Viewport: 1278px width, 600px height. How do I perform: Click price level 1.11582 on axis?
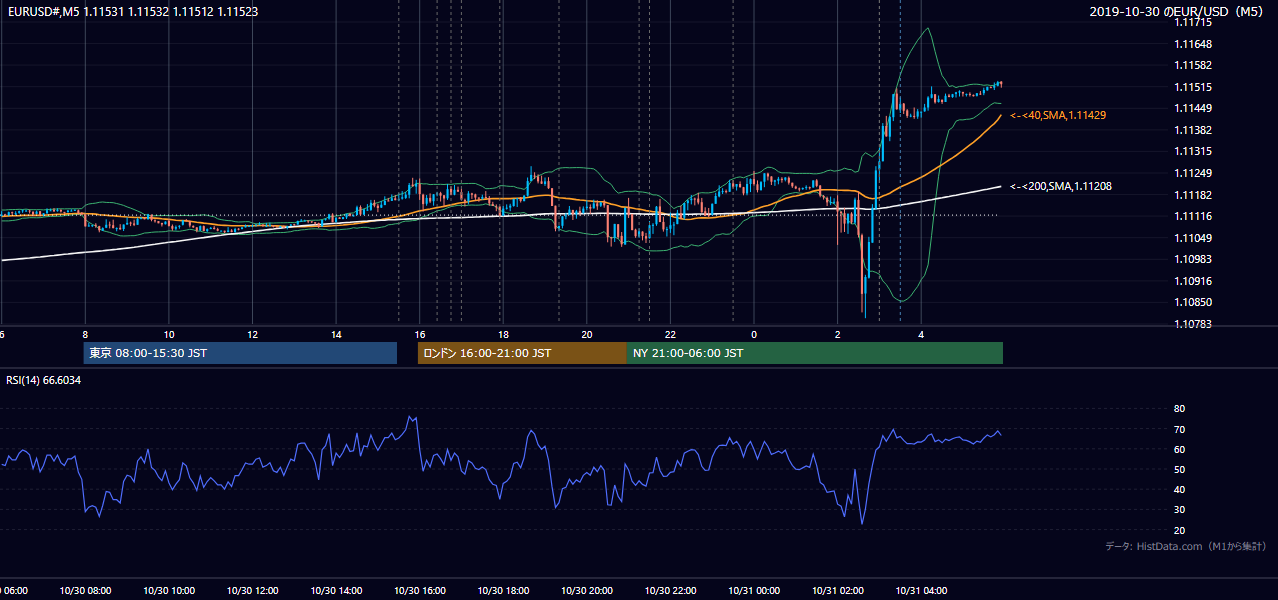coord(1194,65)
